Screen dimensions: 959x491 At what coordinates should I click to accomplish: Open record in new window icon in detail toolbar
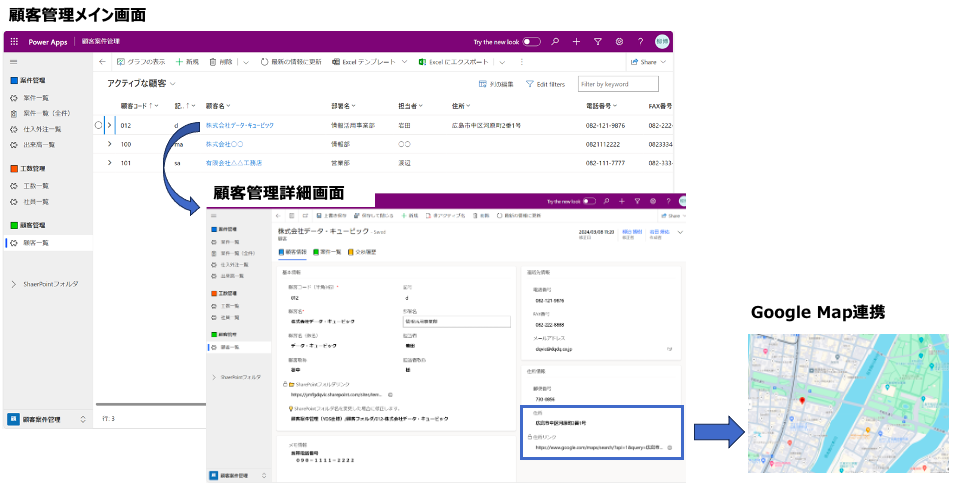tap(305, 216)
